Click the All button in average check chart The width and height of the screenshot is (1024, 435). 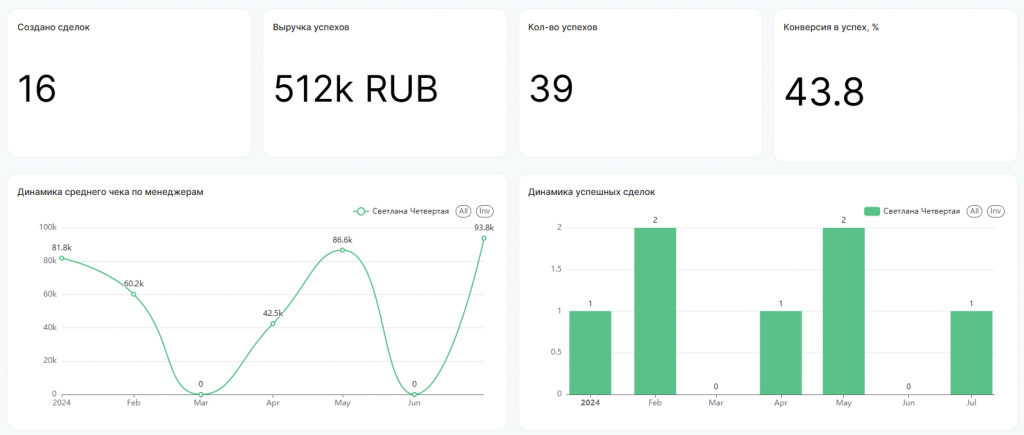click(463, 211)
